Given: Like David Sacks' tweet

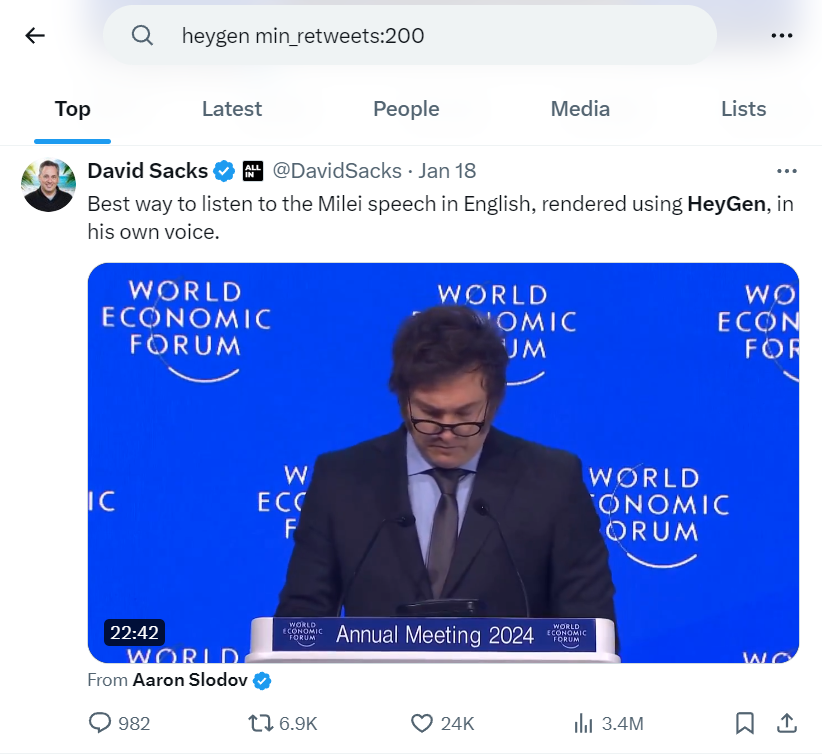Looking at the screenshot, I should click(421, 723).
